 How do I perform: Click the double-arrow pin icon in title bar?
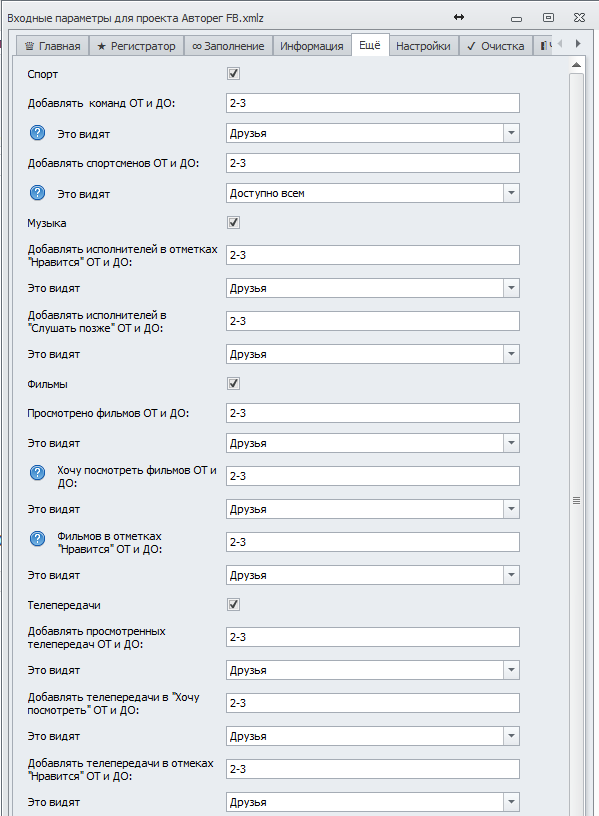458,17
